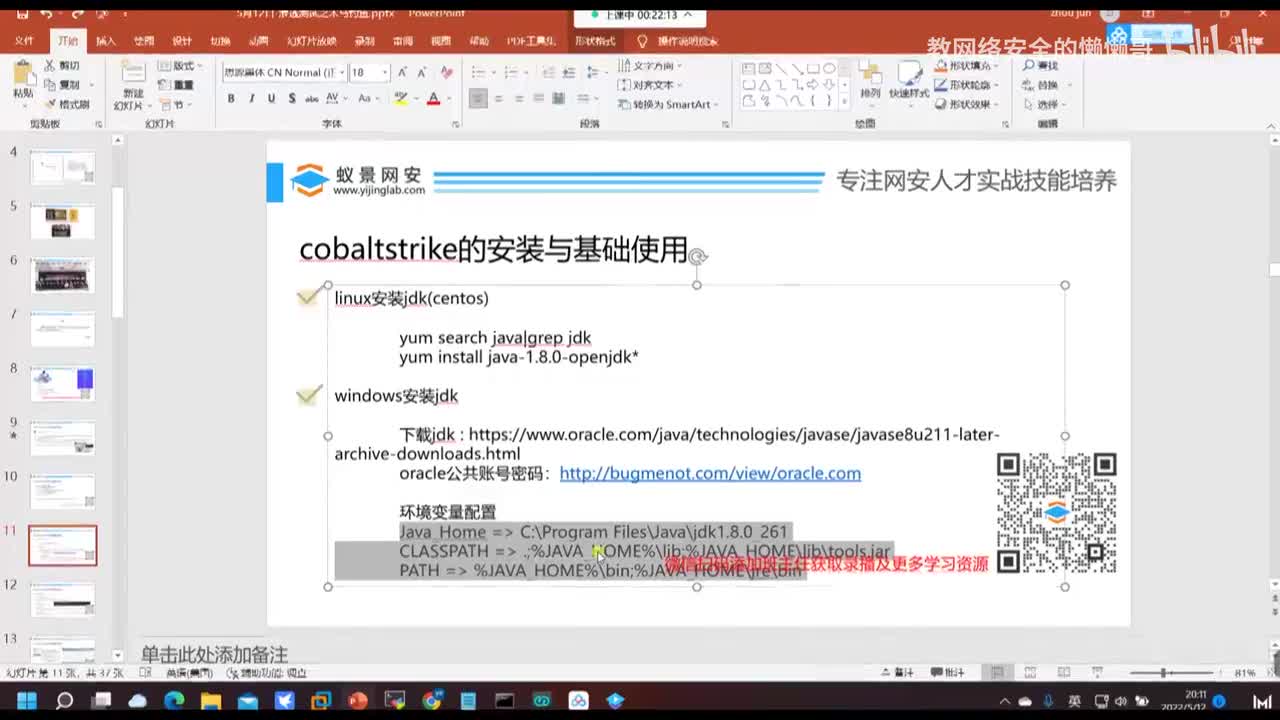The height and width of the screenshot is (720, 1280).
Task: Click the Copy (复制) icon
Action: point(50,85)
